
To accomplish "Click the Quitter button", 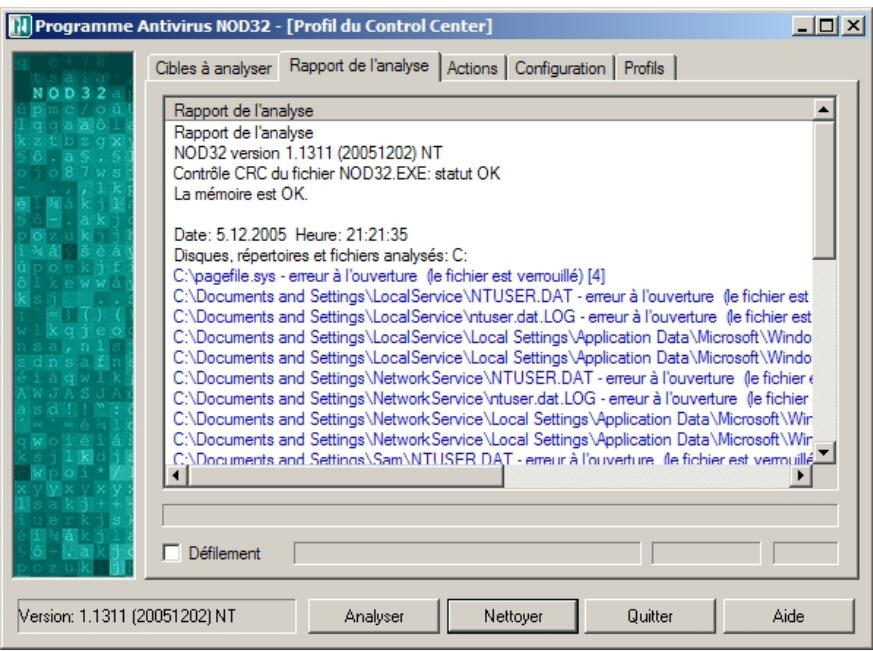I will 650,616.
